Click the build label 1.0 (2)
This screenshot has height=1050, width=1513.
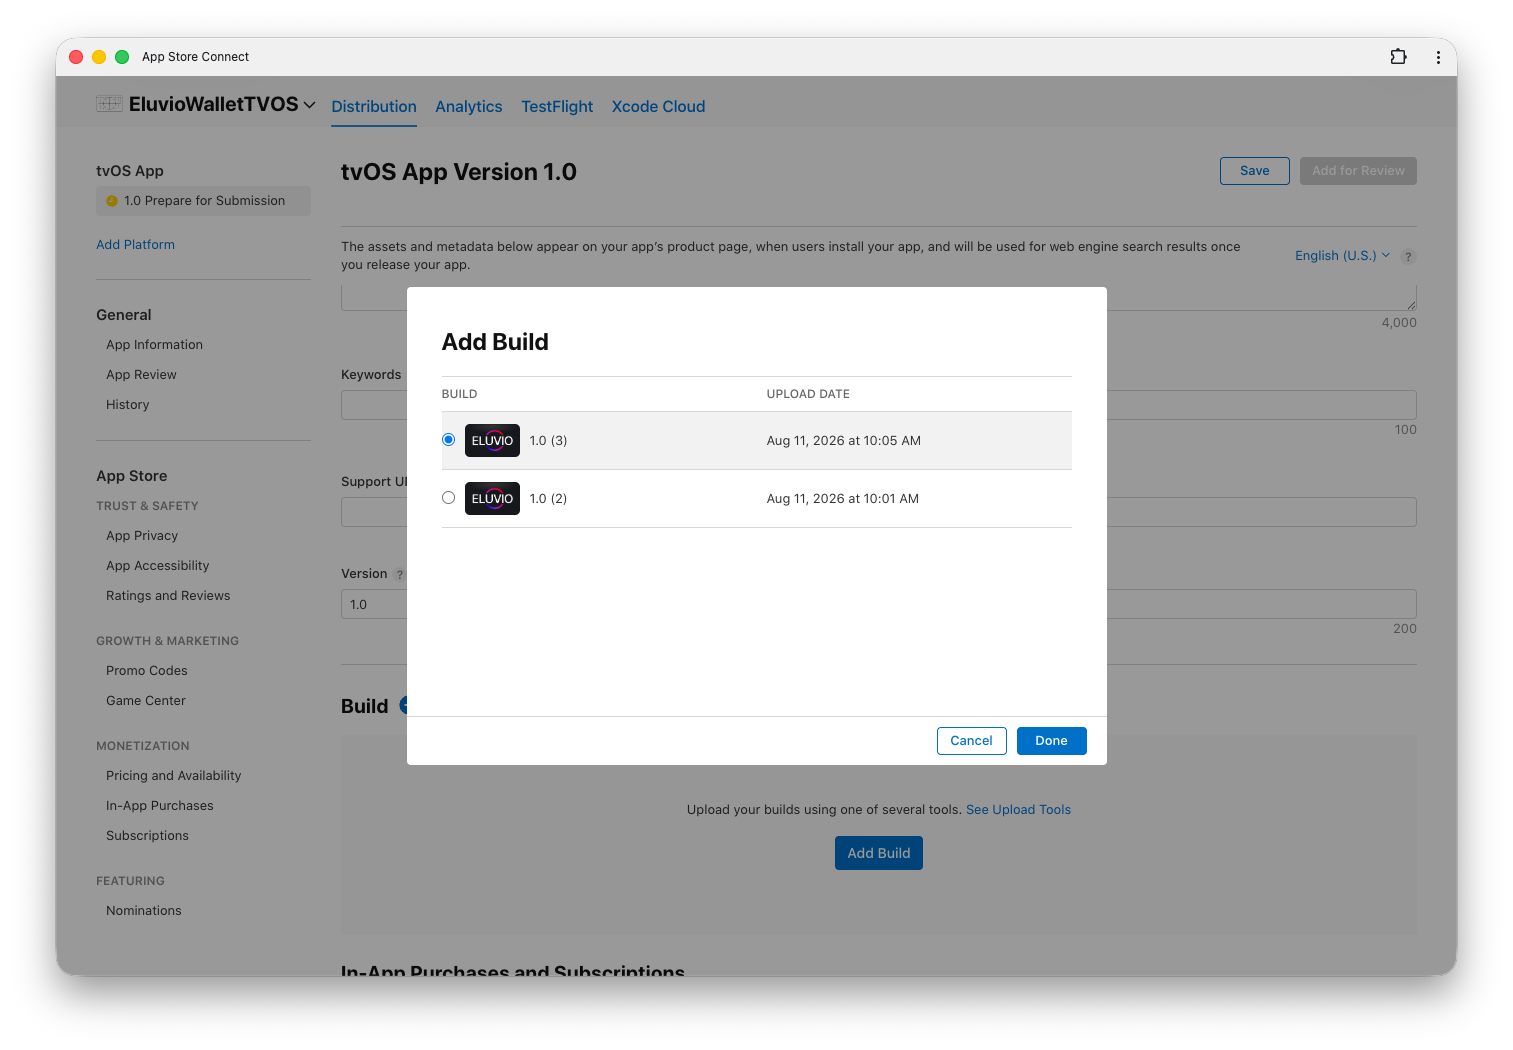[x=548, y=499]
